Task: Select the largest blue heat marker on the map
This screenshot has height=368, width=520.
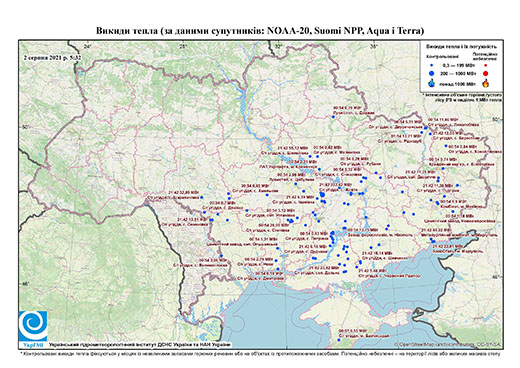Action: coord(322,194)
